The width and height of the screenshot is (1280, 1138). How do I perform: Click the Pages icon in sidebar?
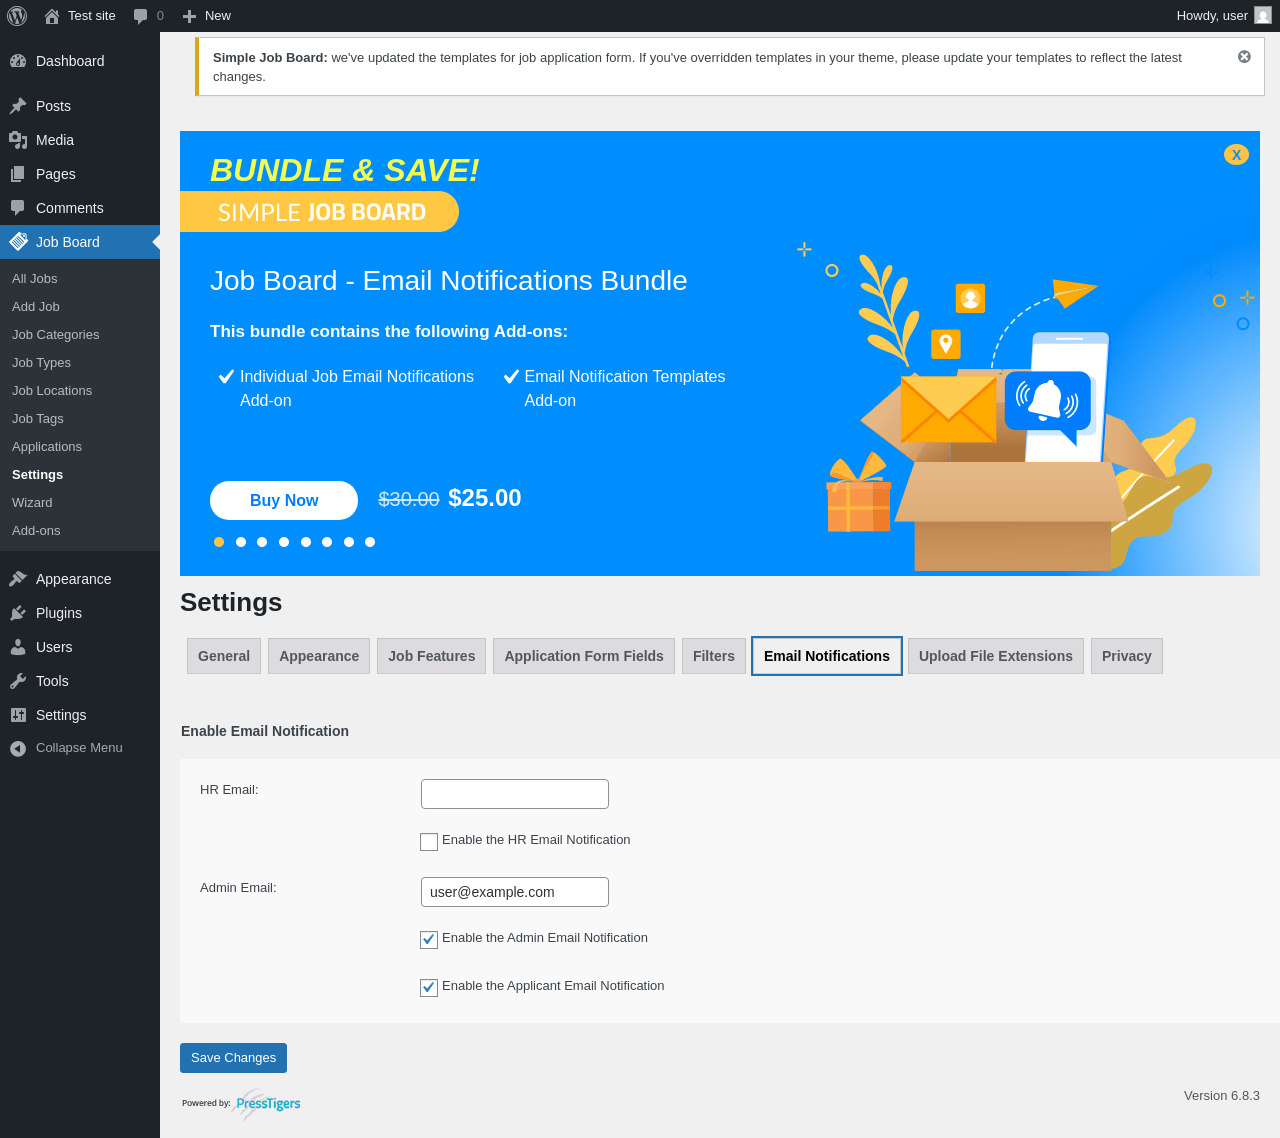(x=18, y=174)
